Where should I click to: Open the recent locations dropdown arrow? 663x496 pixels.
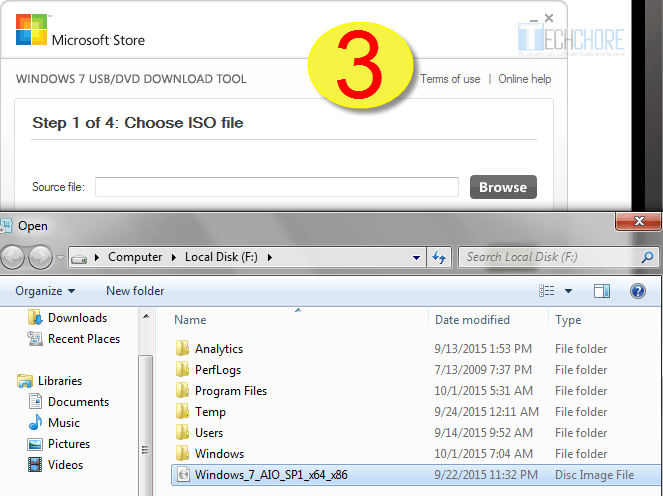tap(60, 257)
